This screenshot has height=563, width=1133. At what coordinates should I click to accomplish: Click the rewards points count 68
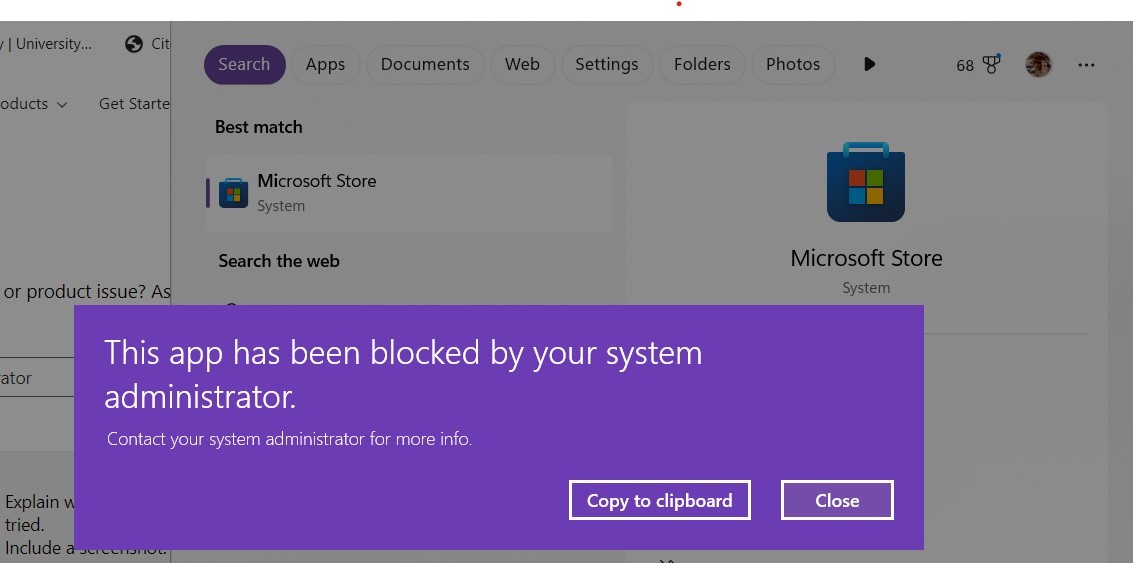click(965, 66)
